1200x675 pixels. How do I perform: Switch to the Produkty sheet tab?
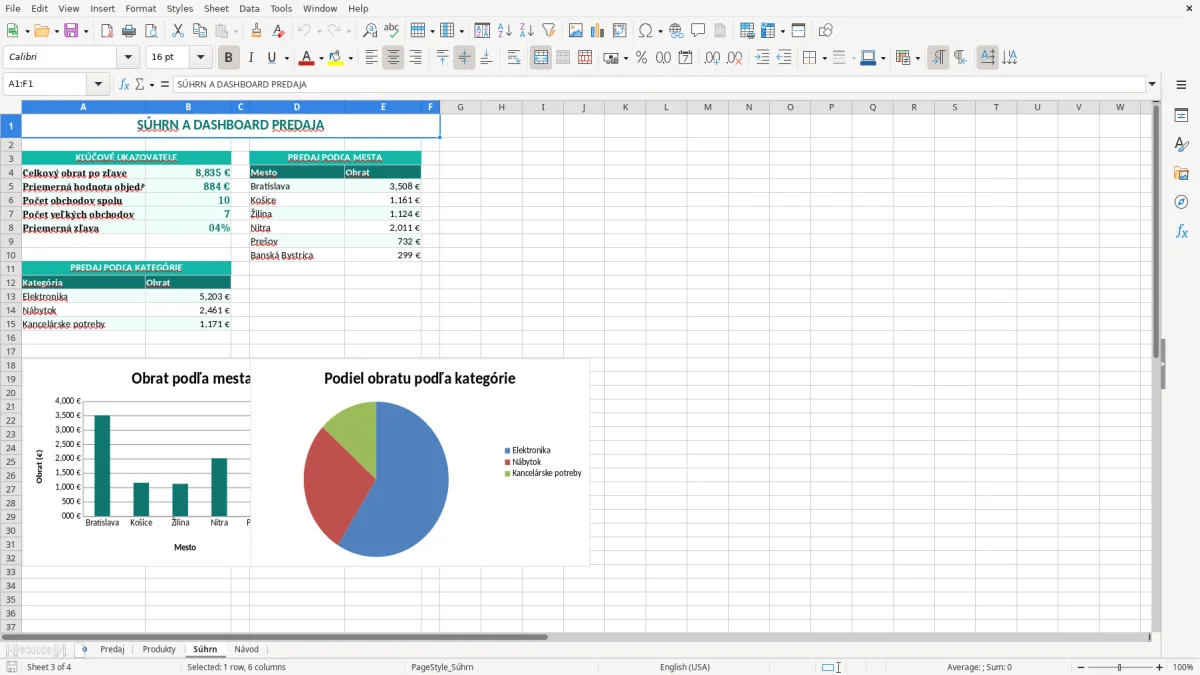(159, 650)
